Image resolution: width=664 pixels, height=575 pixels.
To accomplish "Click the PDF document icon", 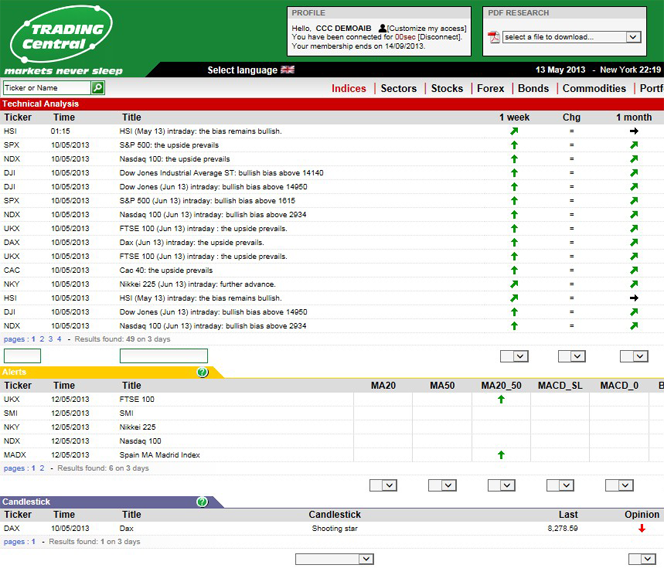I will pos(494,37).
